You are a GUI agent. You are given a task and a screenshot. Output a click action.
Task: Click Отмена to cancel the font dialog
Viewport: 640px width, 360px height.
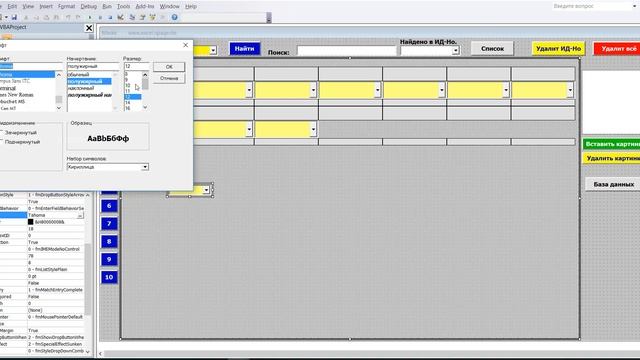tap(169, 78)
